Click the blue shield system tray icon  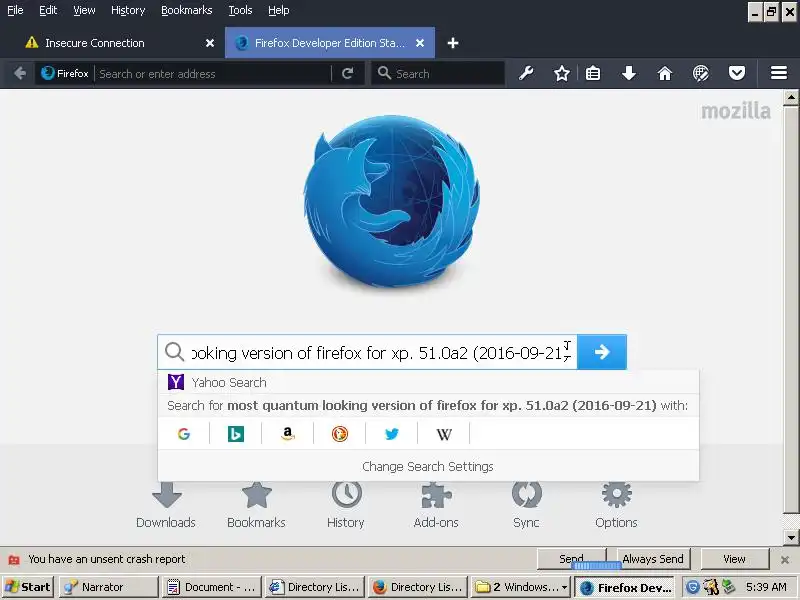tap(692, 587)
